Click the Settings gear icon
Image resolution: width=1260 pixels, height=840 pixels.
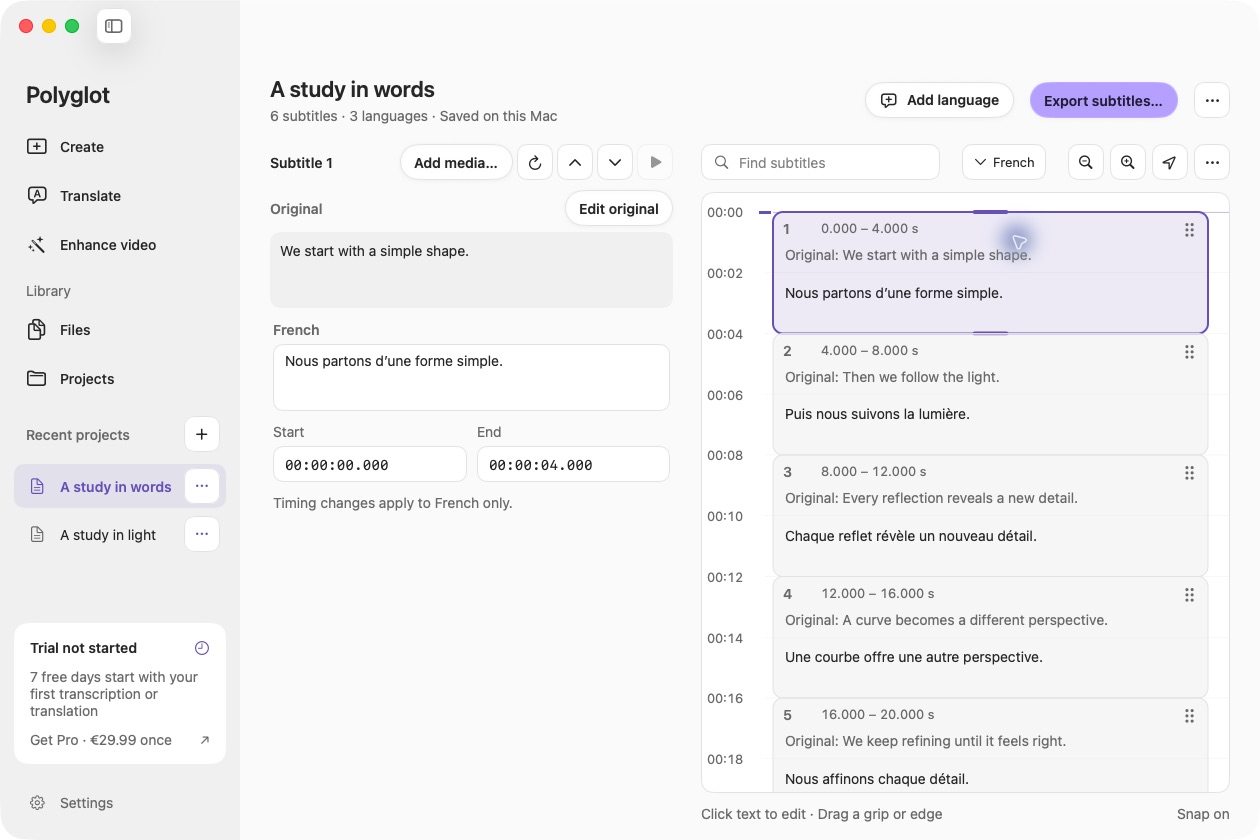pyautogui.click(x=38, y=803)
